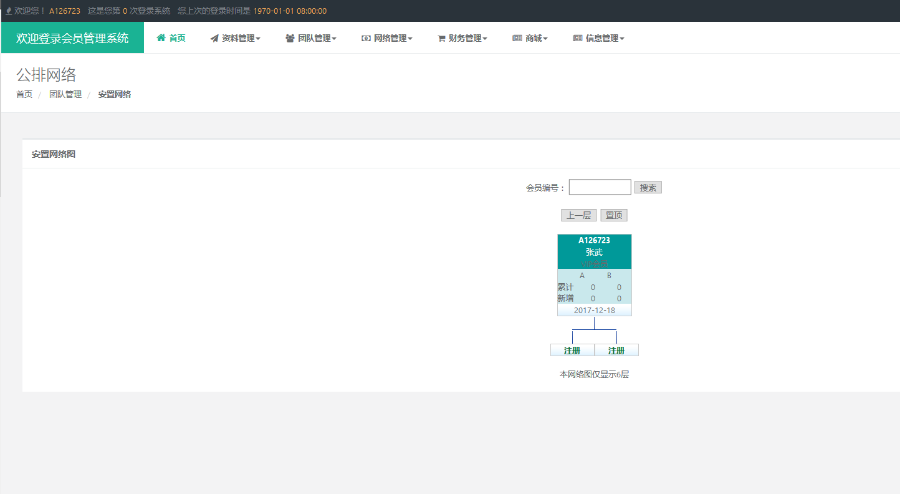Expand the 信息管理 dropdown menu
The height and width of the screenshot is (494, 900).
pyautogui.click(x=598, y=38)
